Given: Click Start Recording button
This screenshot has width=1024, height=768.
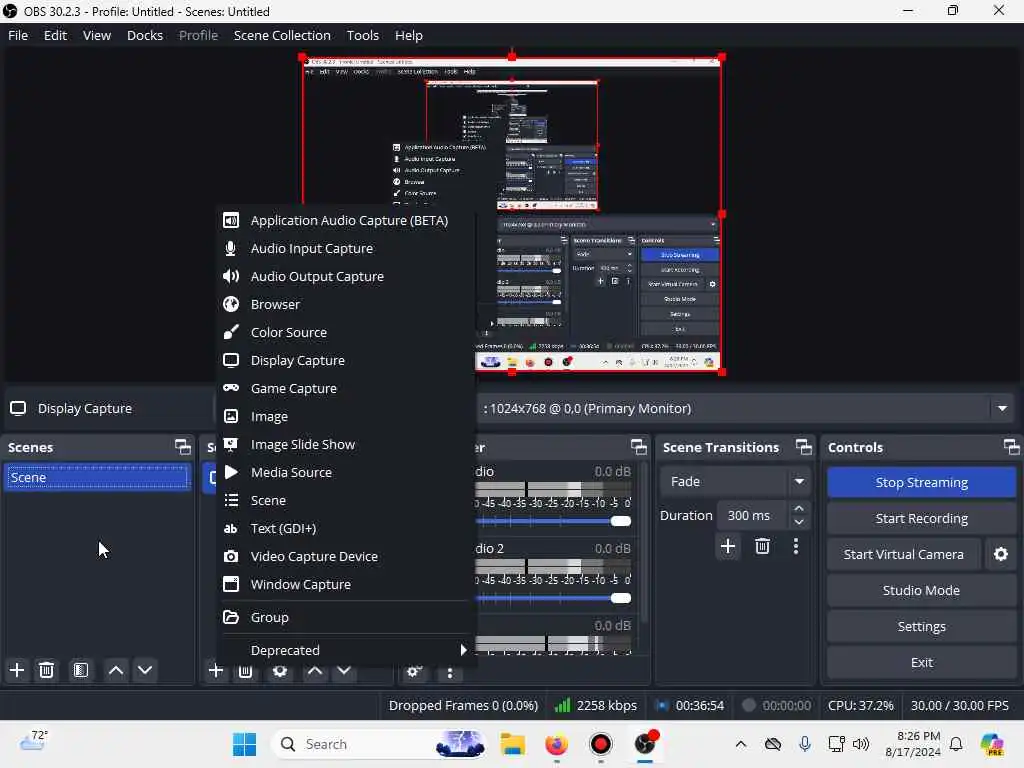Looking at the screenshot, I should click(921, 519).
